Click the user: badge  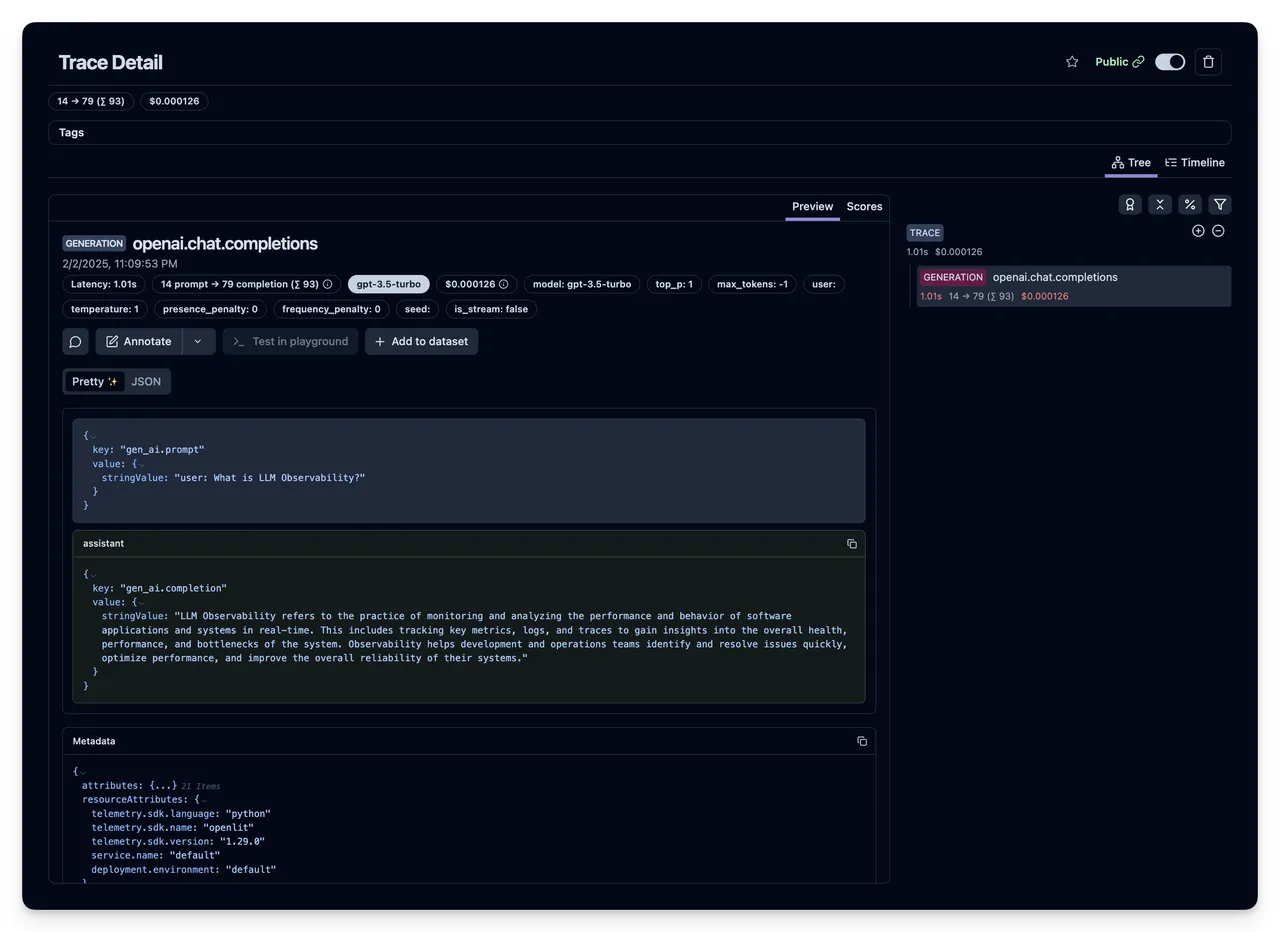click(x=824, y=284)
